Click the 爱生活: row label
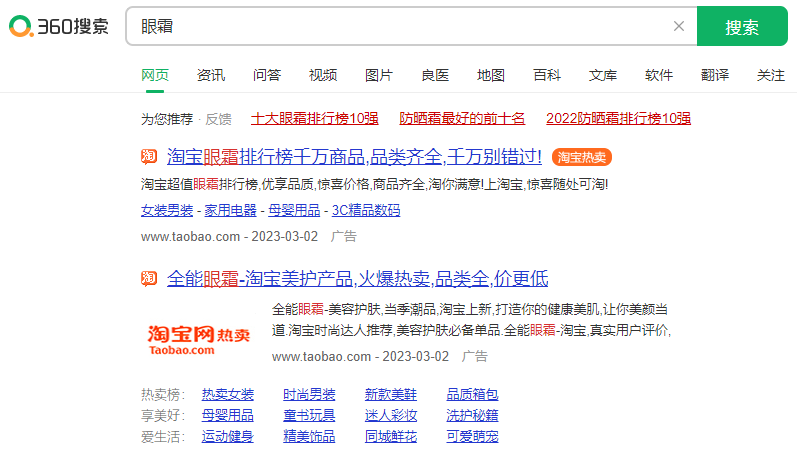 (x=163, y=436)
